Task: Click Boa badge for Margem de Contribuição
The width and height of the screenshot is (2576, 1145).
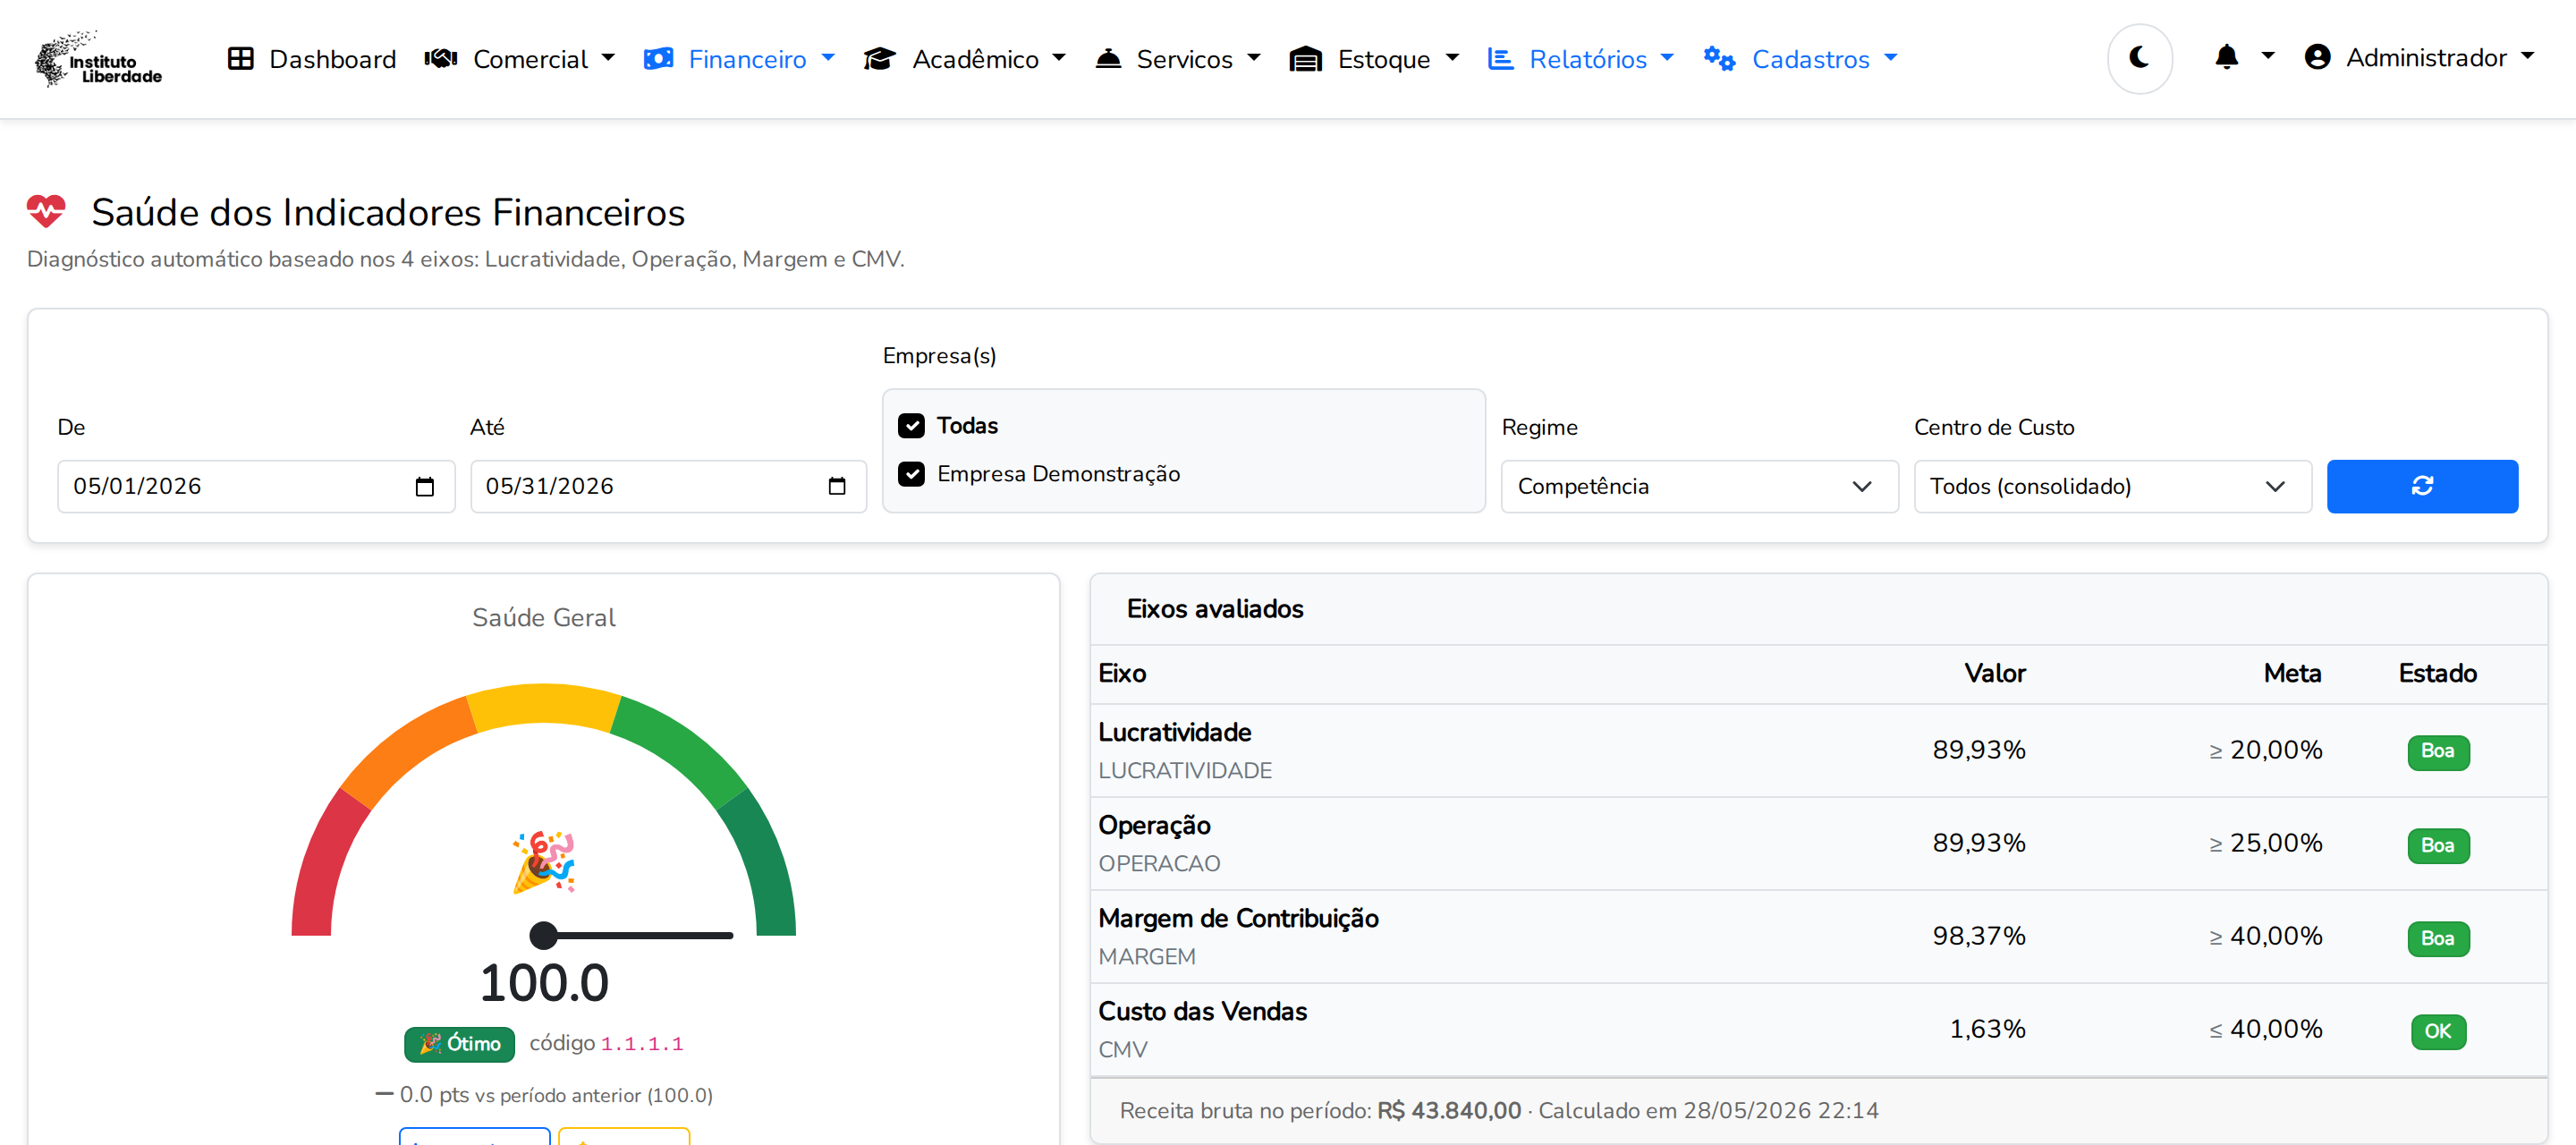Action: click(x=2437, y=938)
